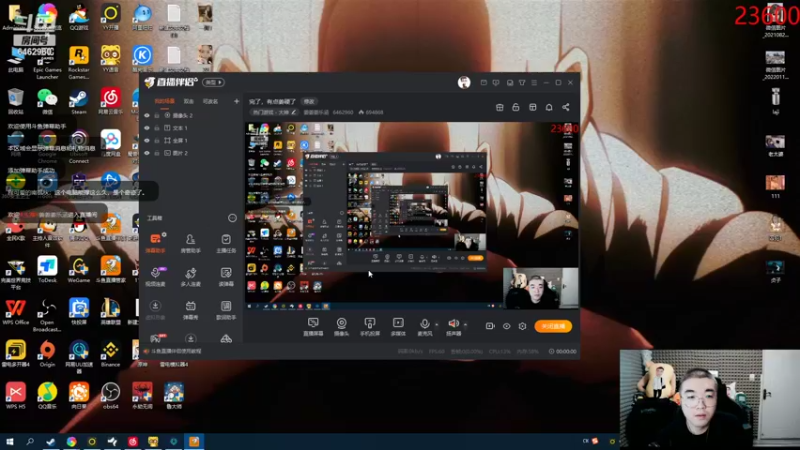Lock the 图片 2 source

(x=157, y=153)
